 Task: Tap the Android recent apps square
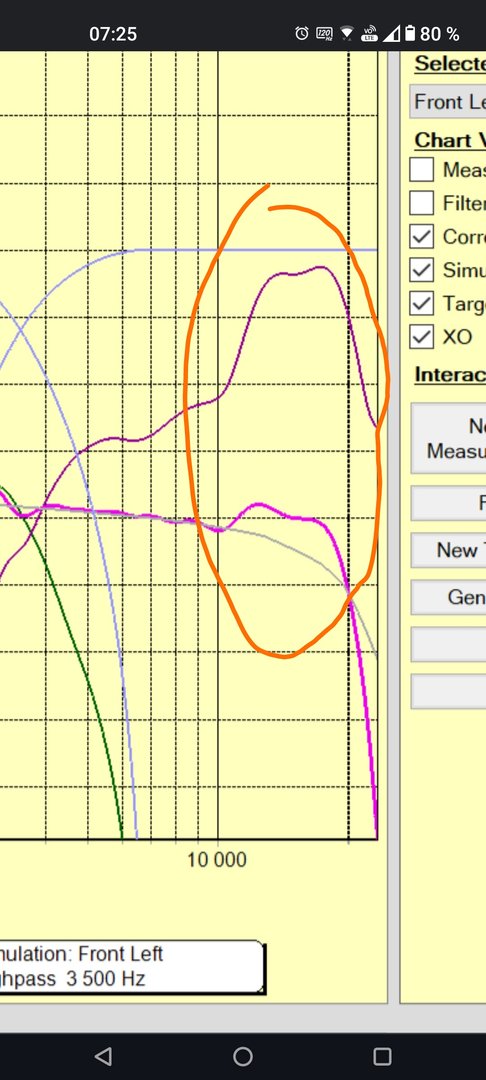click(382, 1056)
